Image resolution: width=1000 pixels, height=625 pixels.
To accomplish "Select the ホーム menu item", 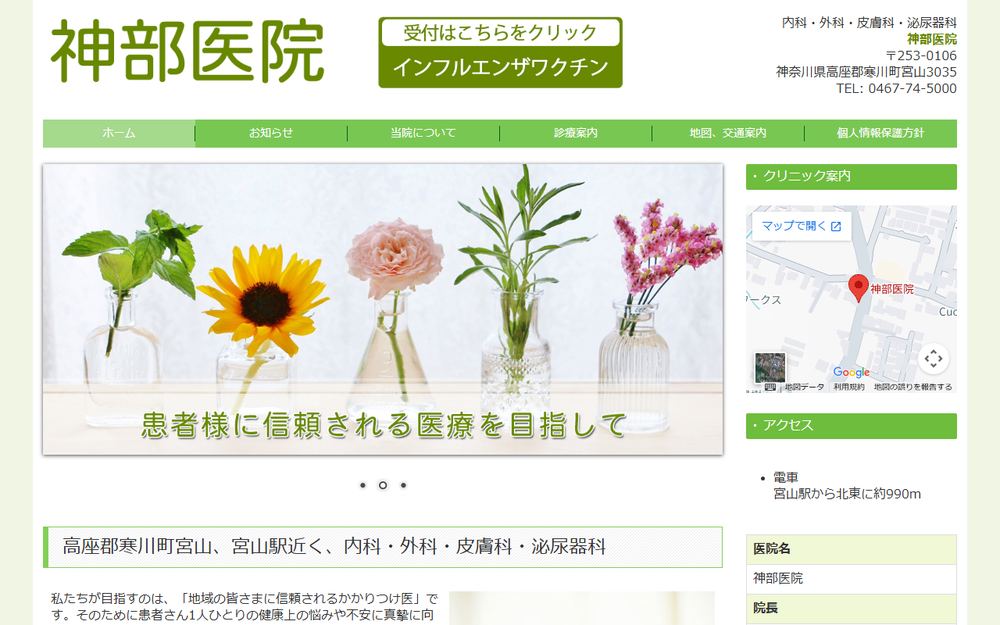I will tap(119, 133).
